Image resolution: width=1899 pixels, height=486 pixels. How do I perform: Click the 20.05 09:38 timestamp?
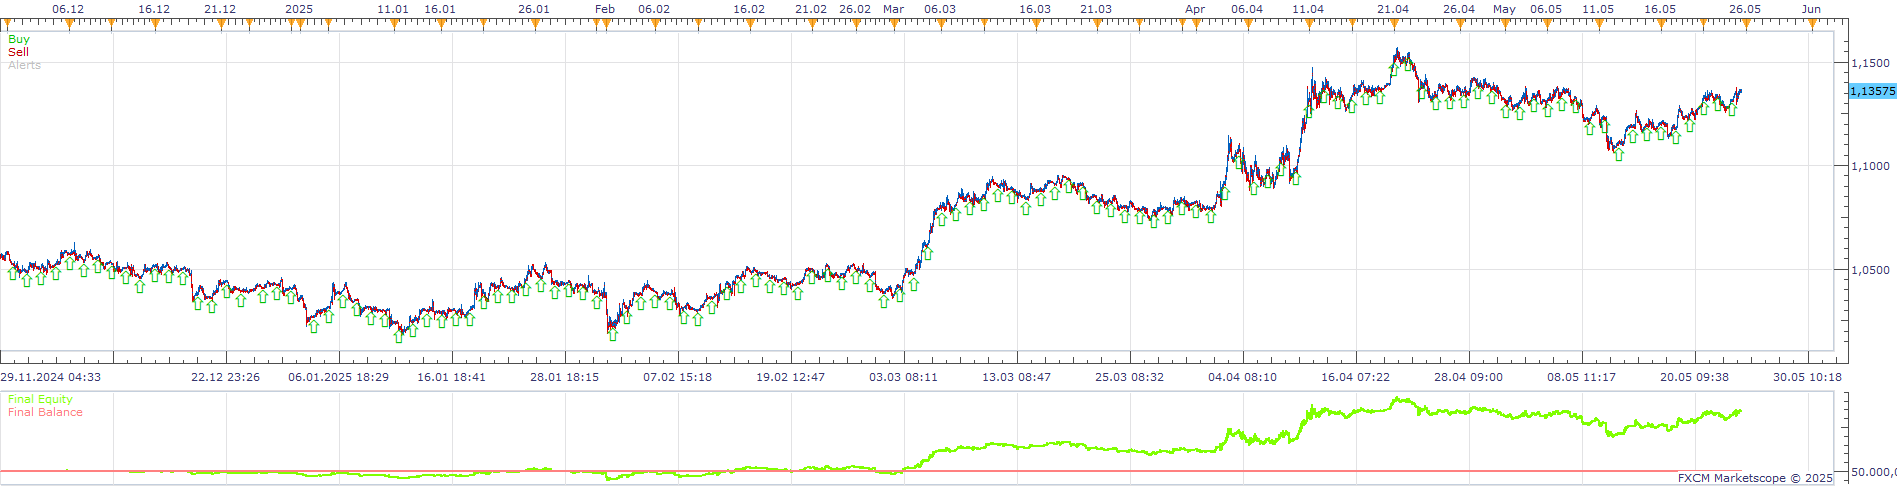1695,377
